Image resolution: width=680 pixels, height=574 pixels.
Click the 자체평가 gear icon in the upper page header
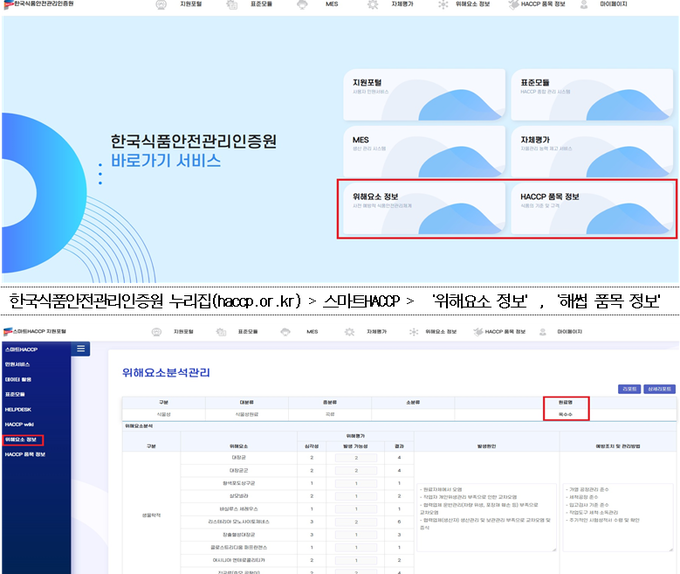(373, 4)
